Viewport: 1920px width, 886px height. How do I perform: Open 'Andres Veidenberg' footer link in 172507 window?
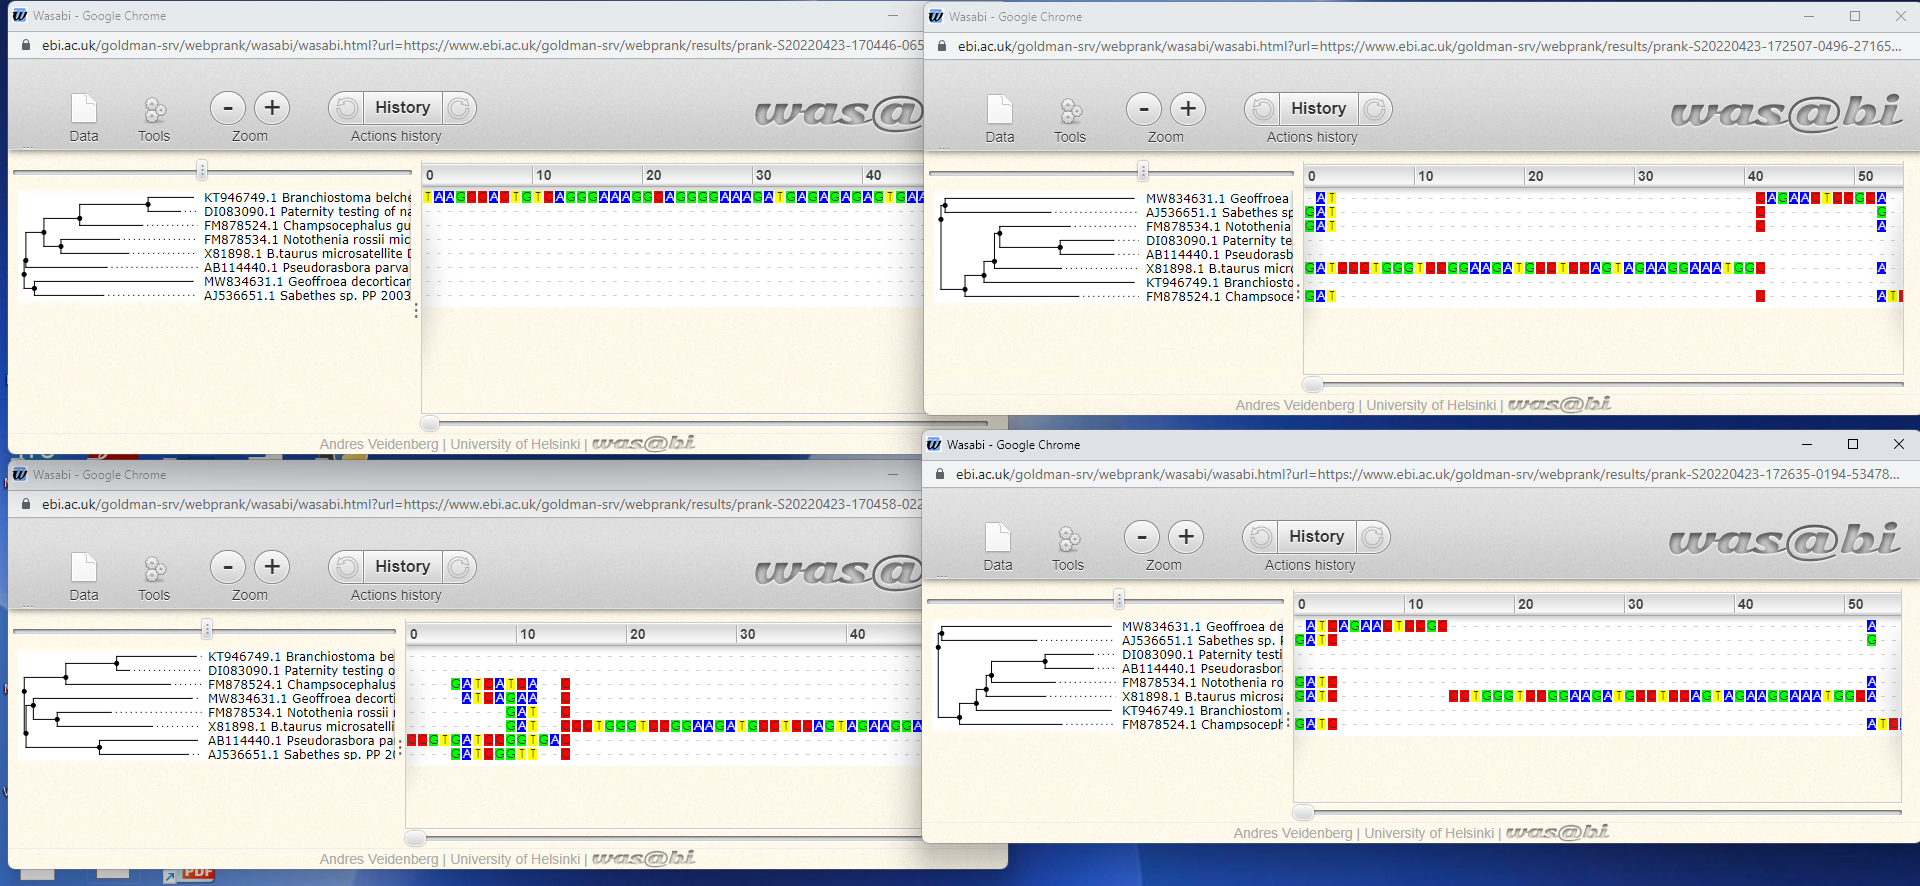point(1295,405)
